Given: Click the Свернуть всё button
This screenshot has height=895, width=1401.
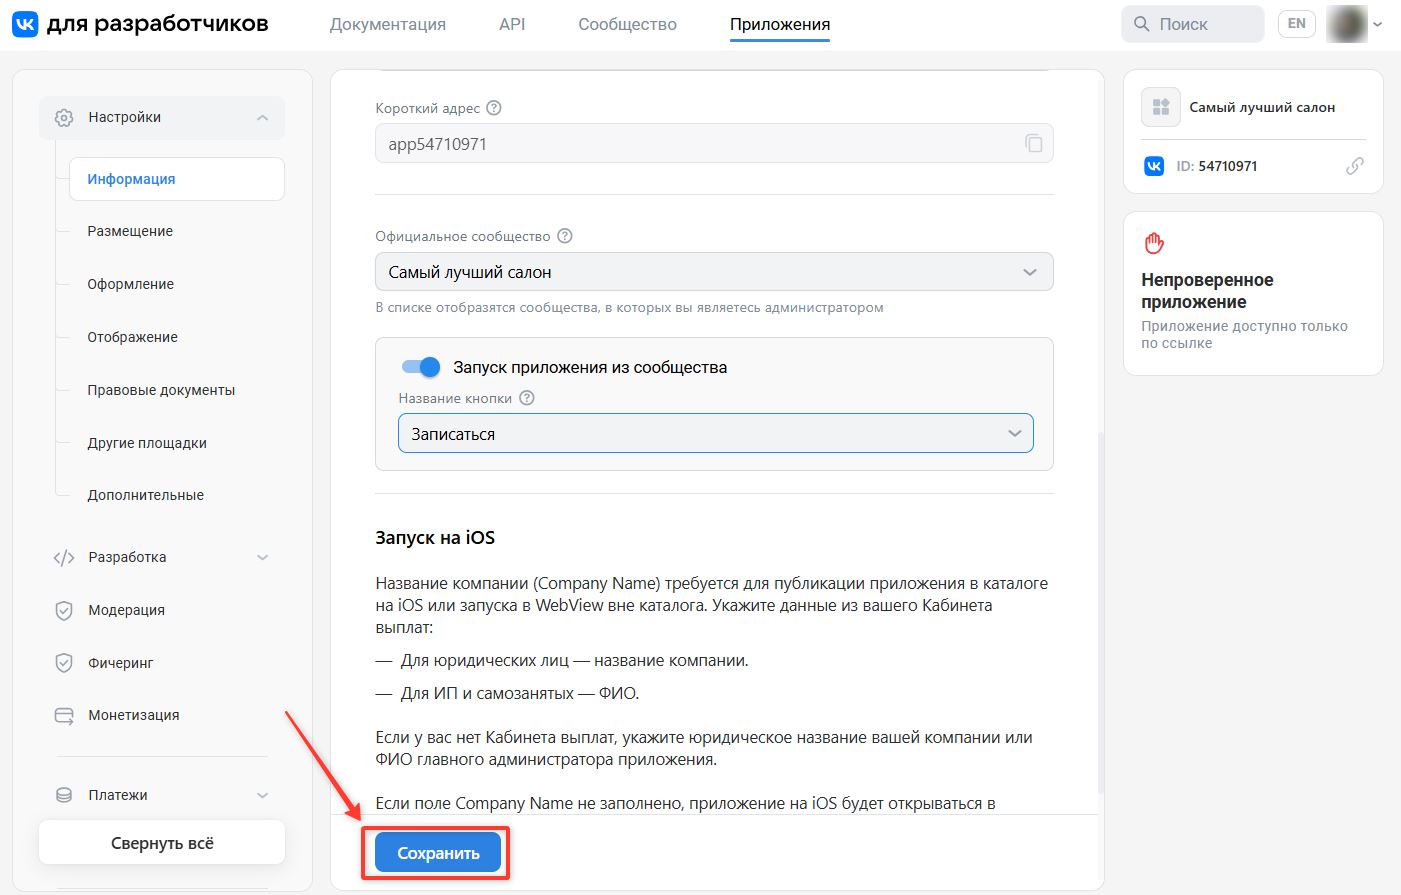Looking at the screenshot, I should coord(162,843).
